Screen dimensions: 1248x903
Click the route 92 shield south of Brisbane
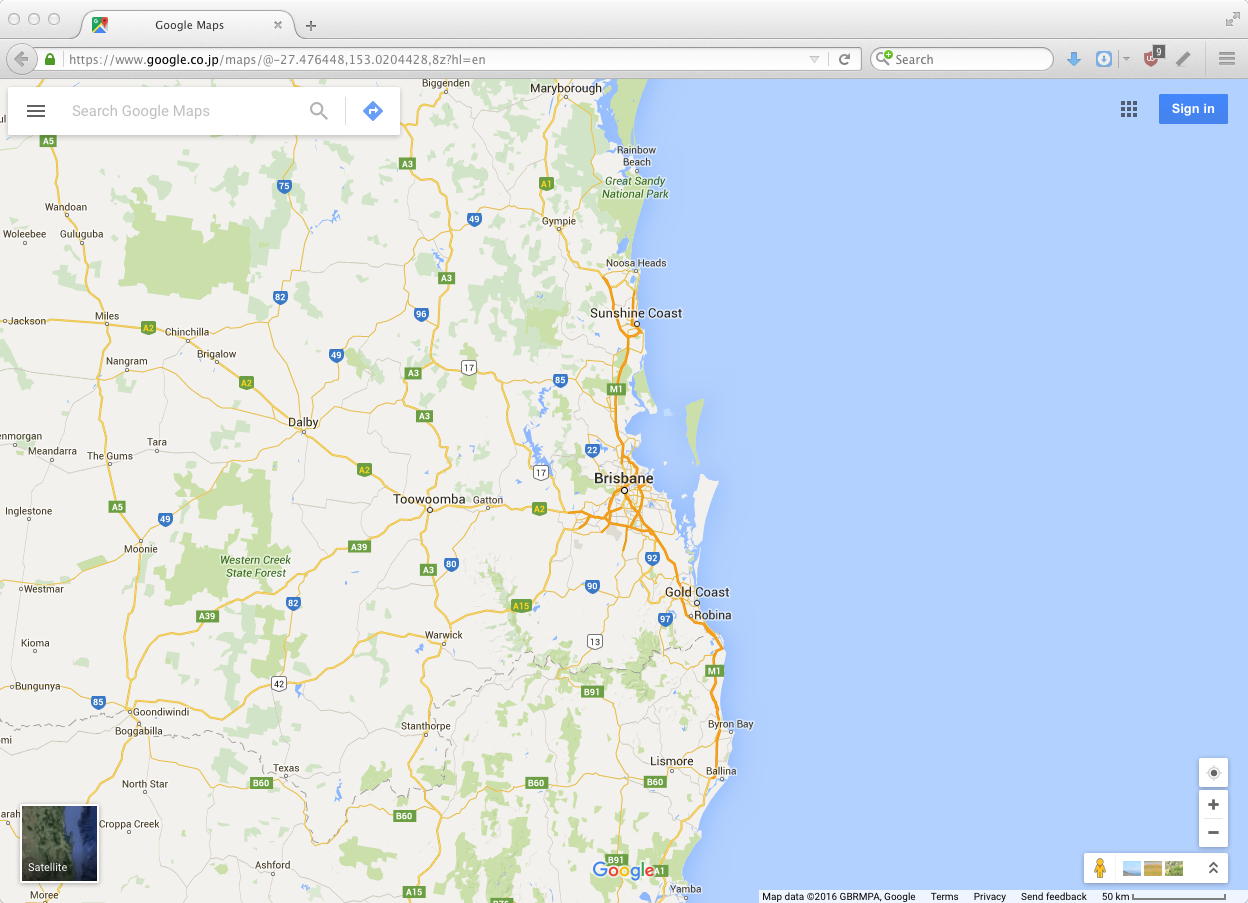(x=652, y=558)
